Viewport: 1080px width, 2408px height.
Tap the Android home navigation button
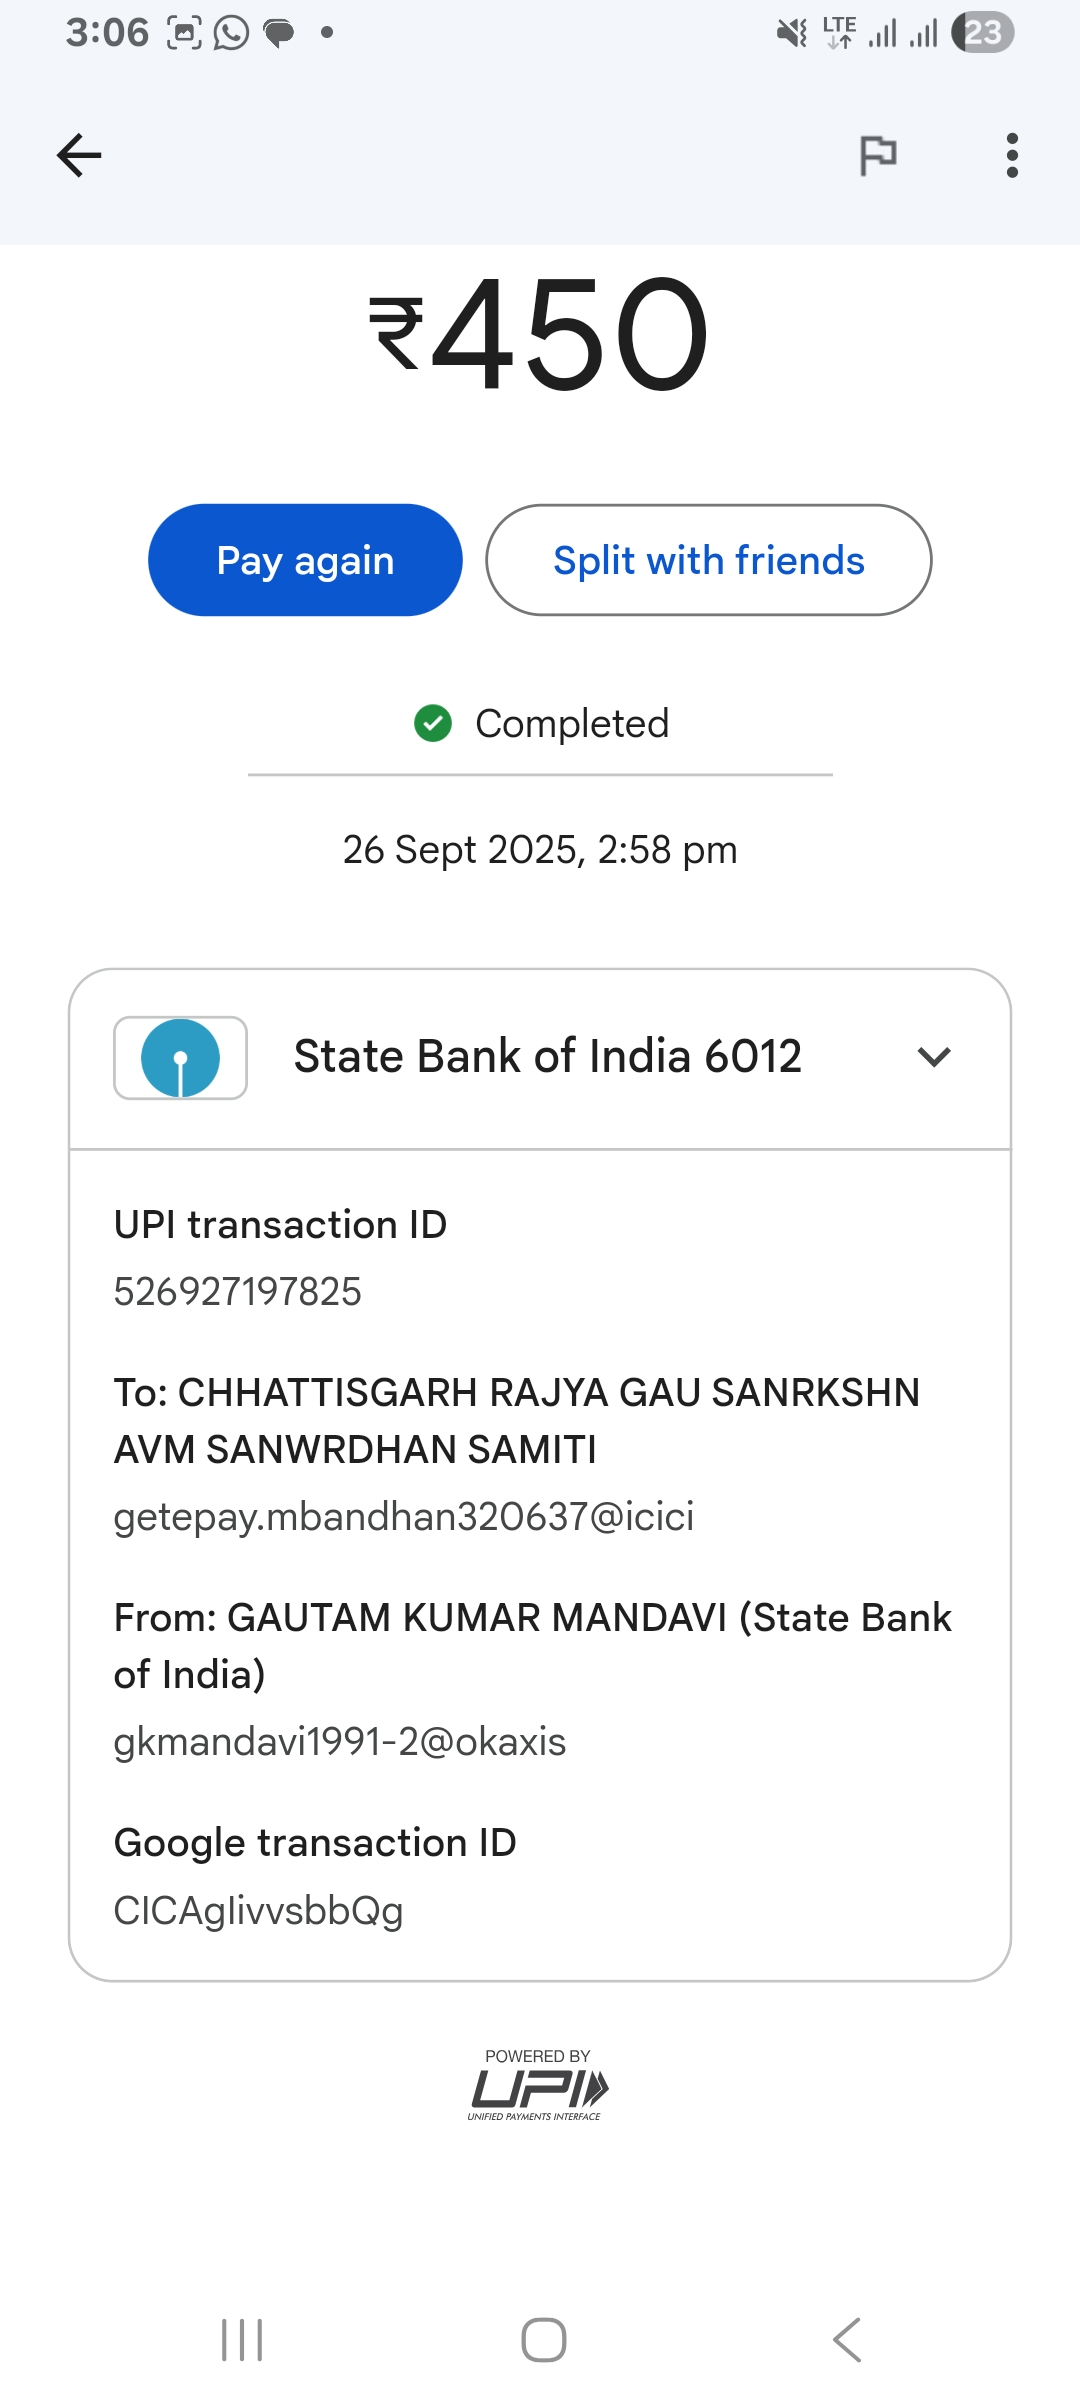[543, 2340]
